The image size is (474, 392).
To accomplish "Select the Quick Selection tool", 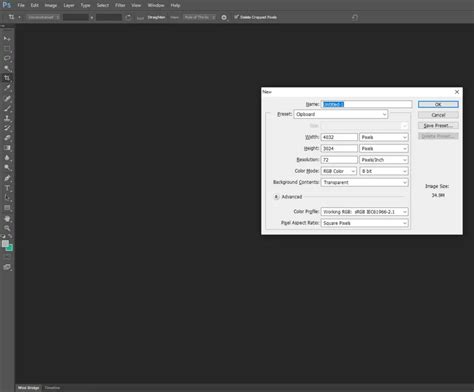I will click(7, 68).
